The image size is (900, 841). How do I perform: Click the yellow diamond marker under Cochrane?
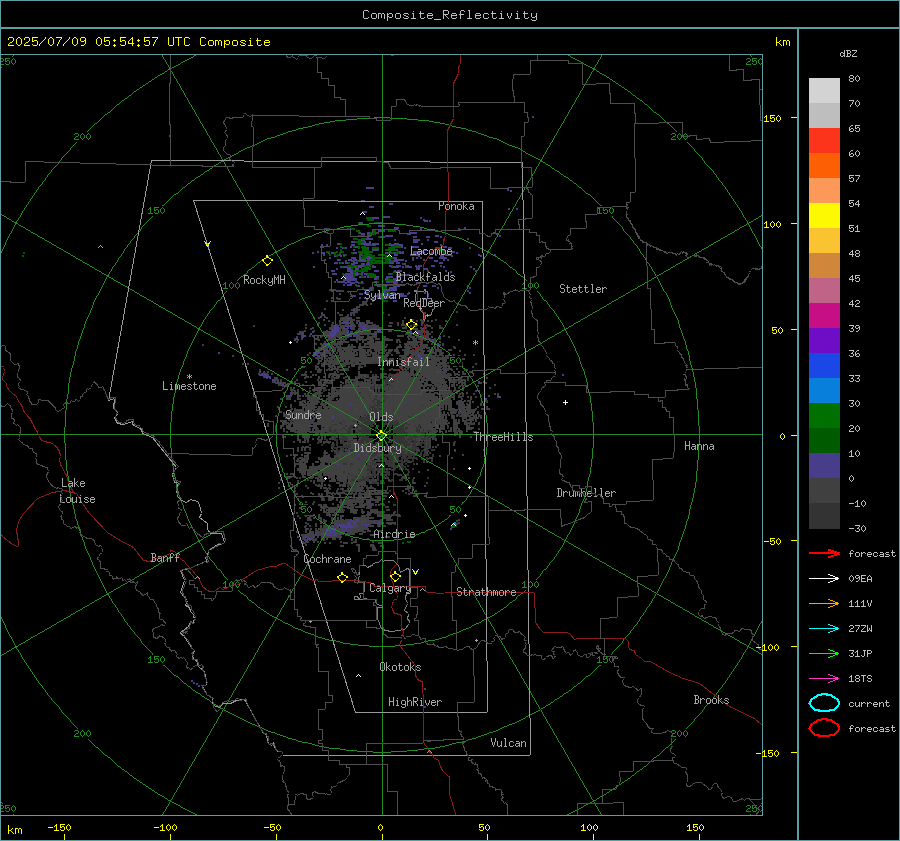pyautogui.click(x=342, y=577)
